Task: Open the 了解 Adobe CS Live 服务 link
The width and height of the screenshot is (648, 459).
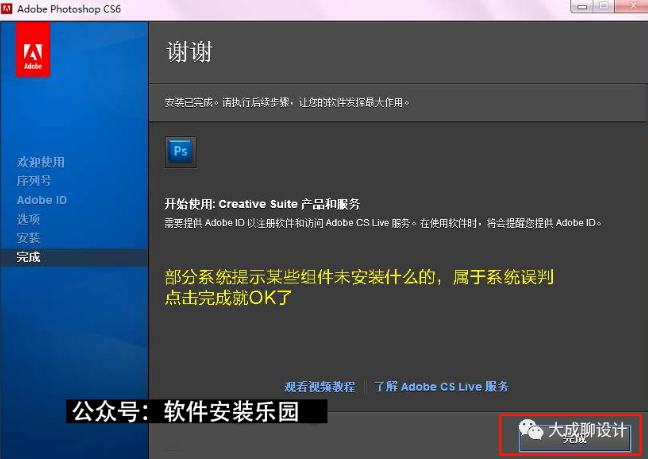Action: point(442,386)
